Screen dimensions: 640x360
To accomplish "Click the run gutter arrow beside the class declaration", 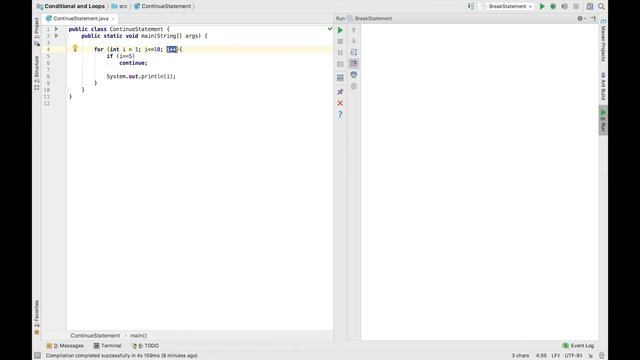I will point(56,29).
